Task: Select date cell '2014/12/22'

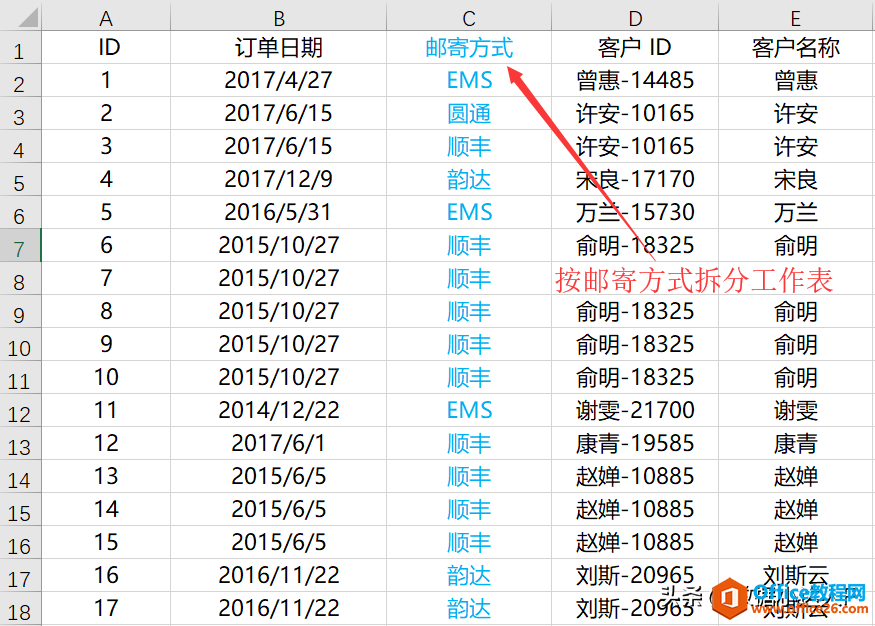Action: (x=278, y=410)
